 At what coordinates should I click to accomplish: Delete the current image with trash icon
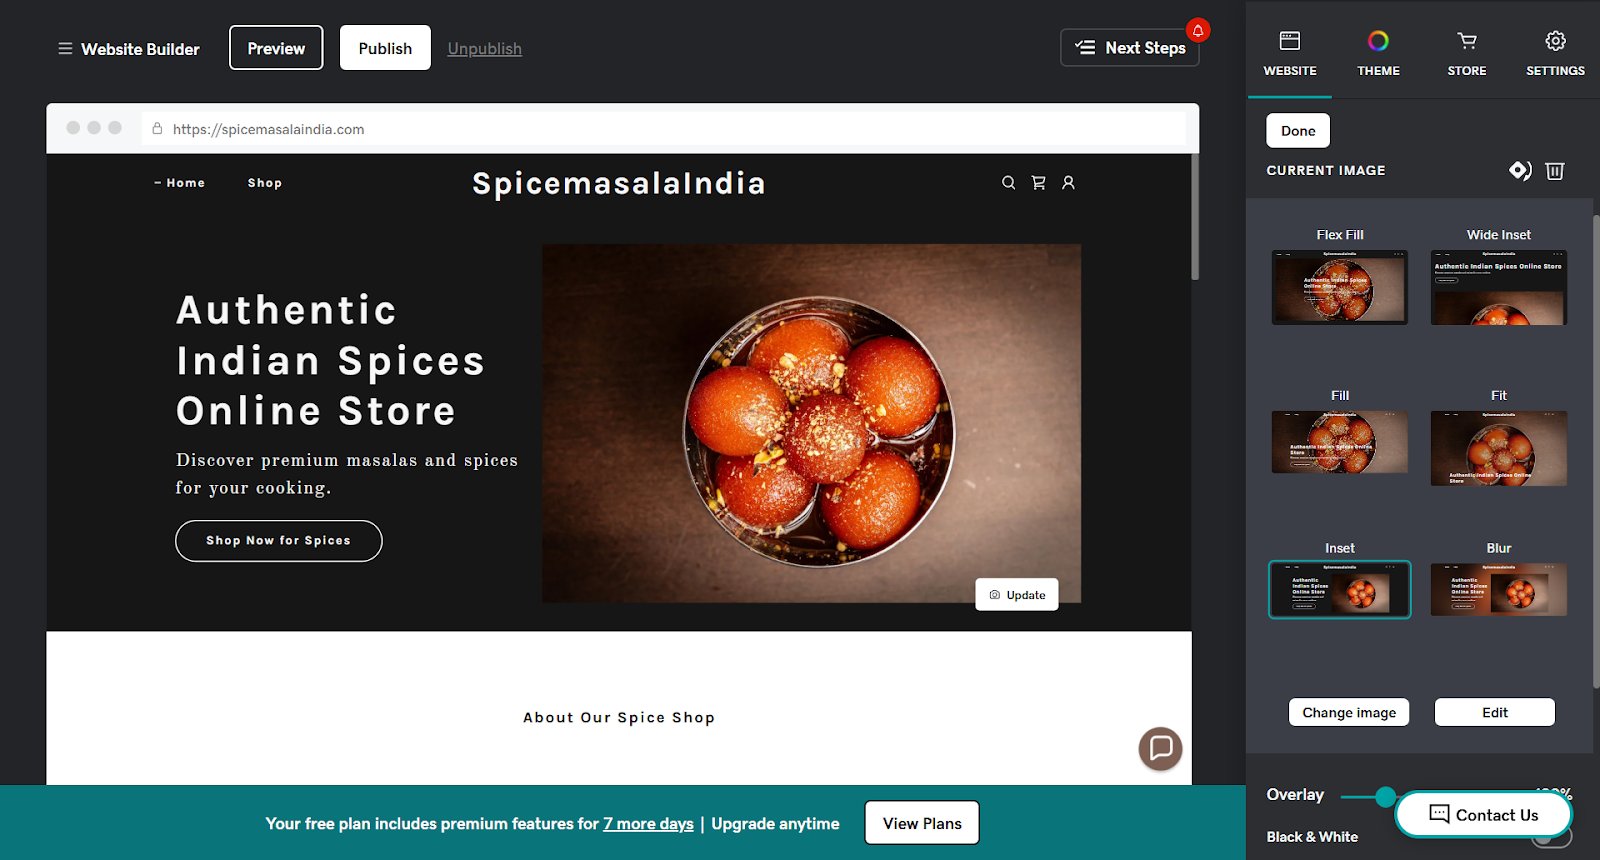click(x=1554, y=171)
